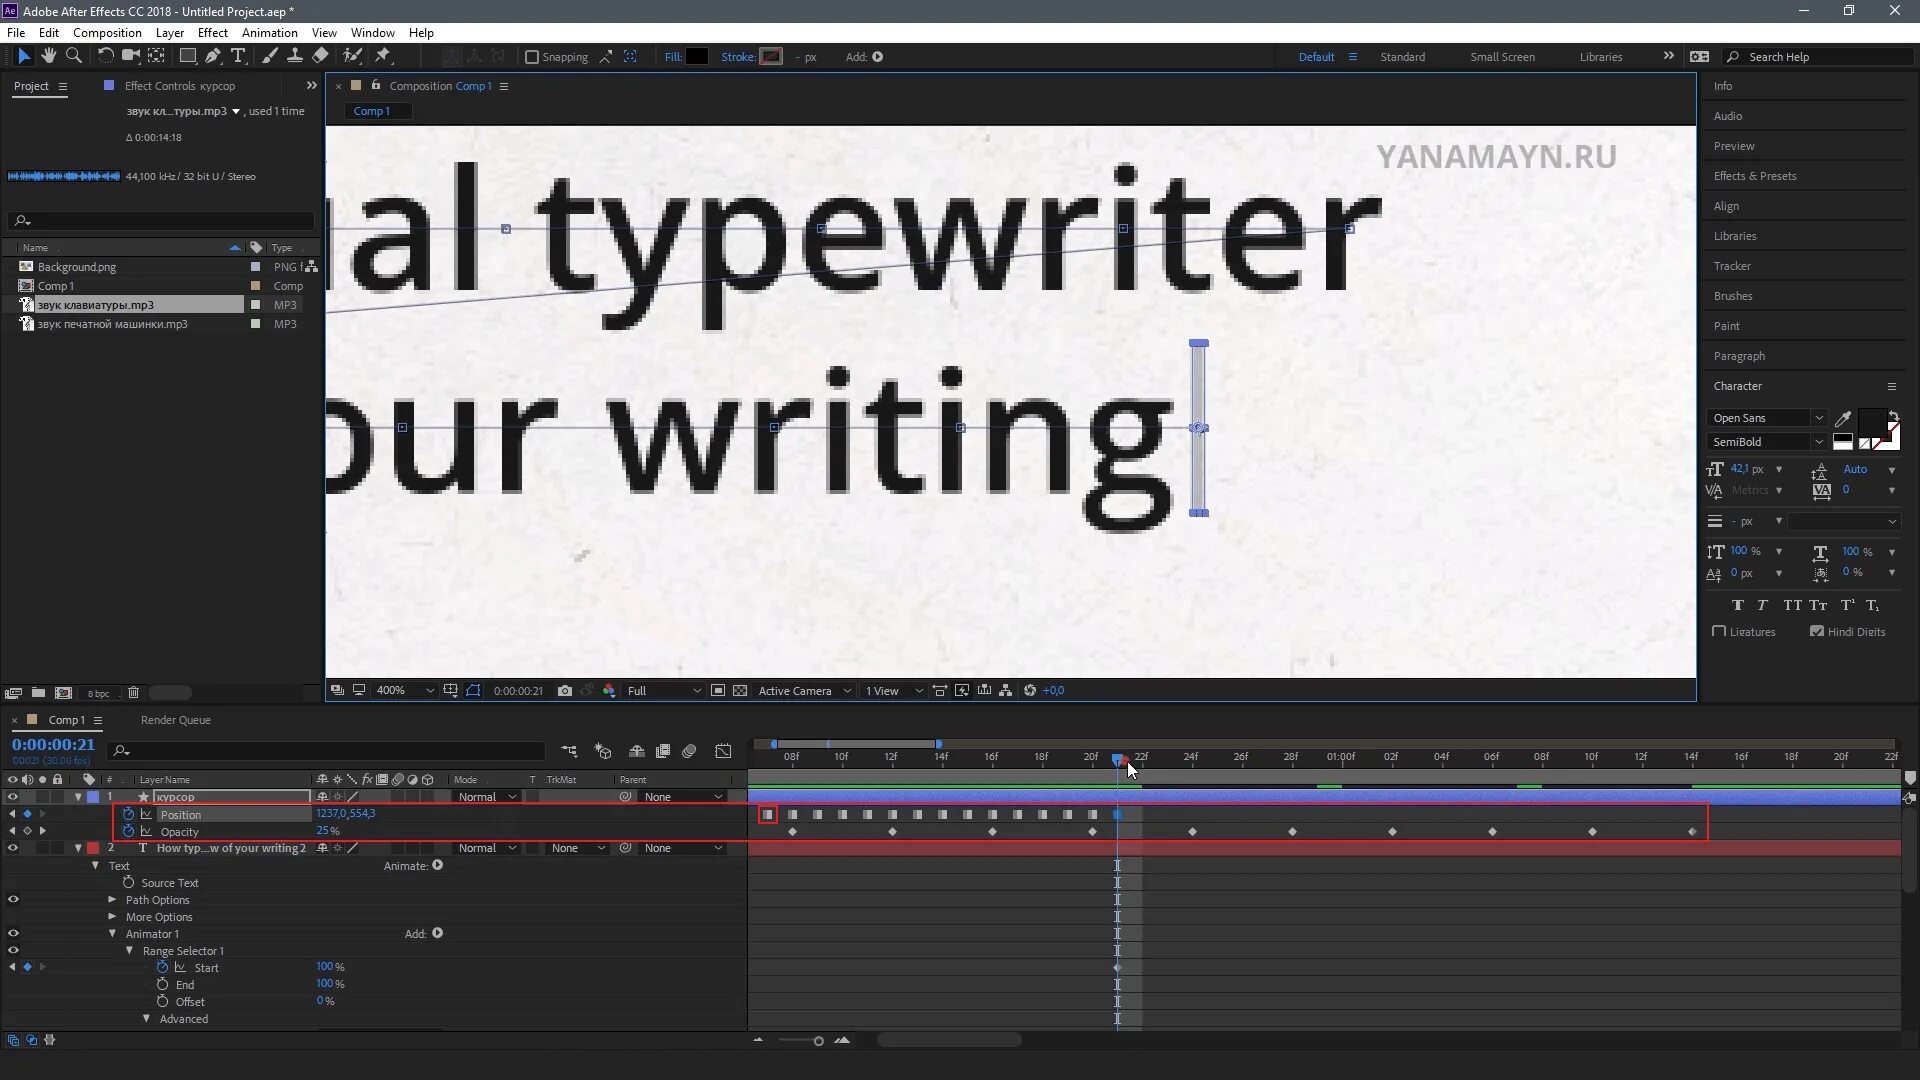Click the Effects & Presets panel title
Viewport: 1920px width, 1080px height.
[1754, 176]
